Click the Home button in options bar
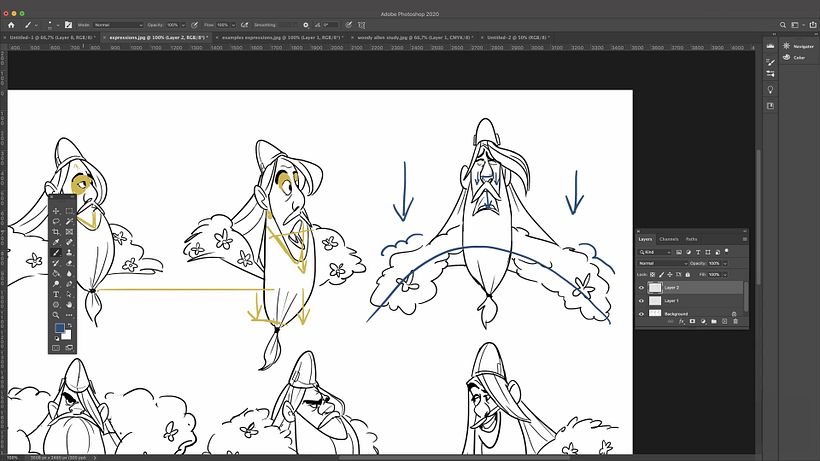Viewport: 820px width, 461px height. [11, 25]
